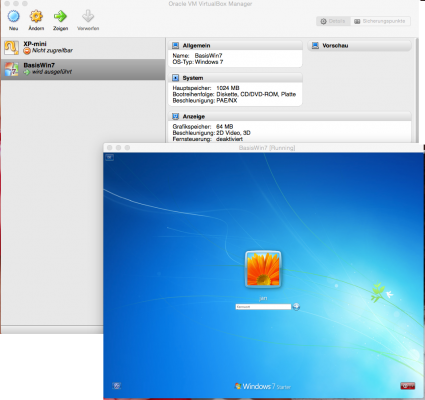Click the 'Nicht zugreifbar' status text
This screenshot has height=400, width=425.
click(52, 51)
